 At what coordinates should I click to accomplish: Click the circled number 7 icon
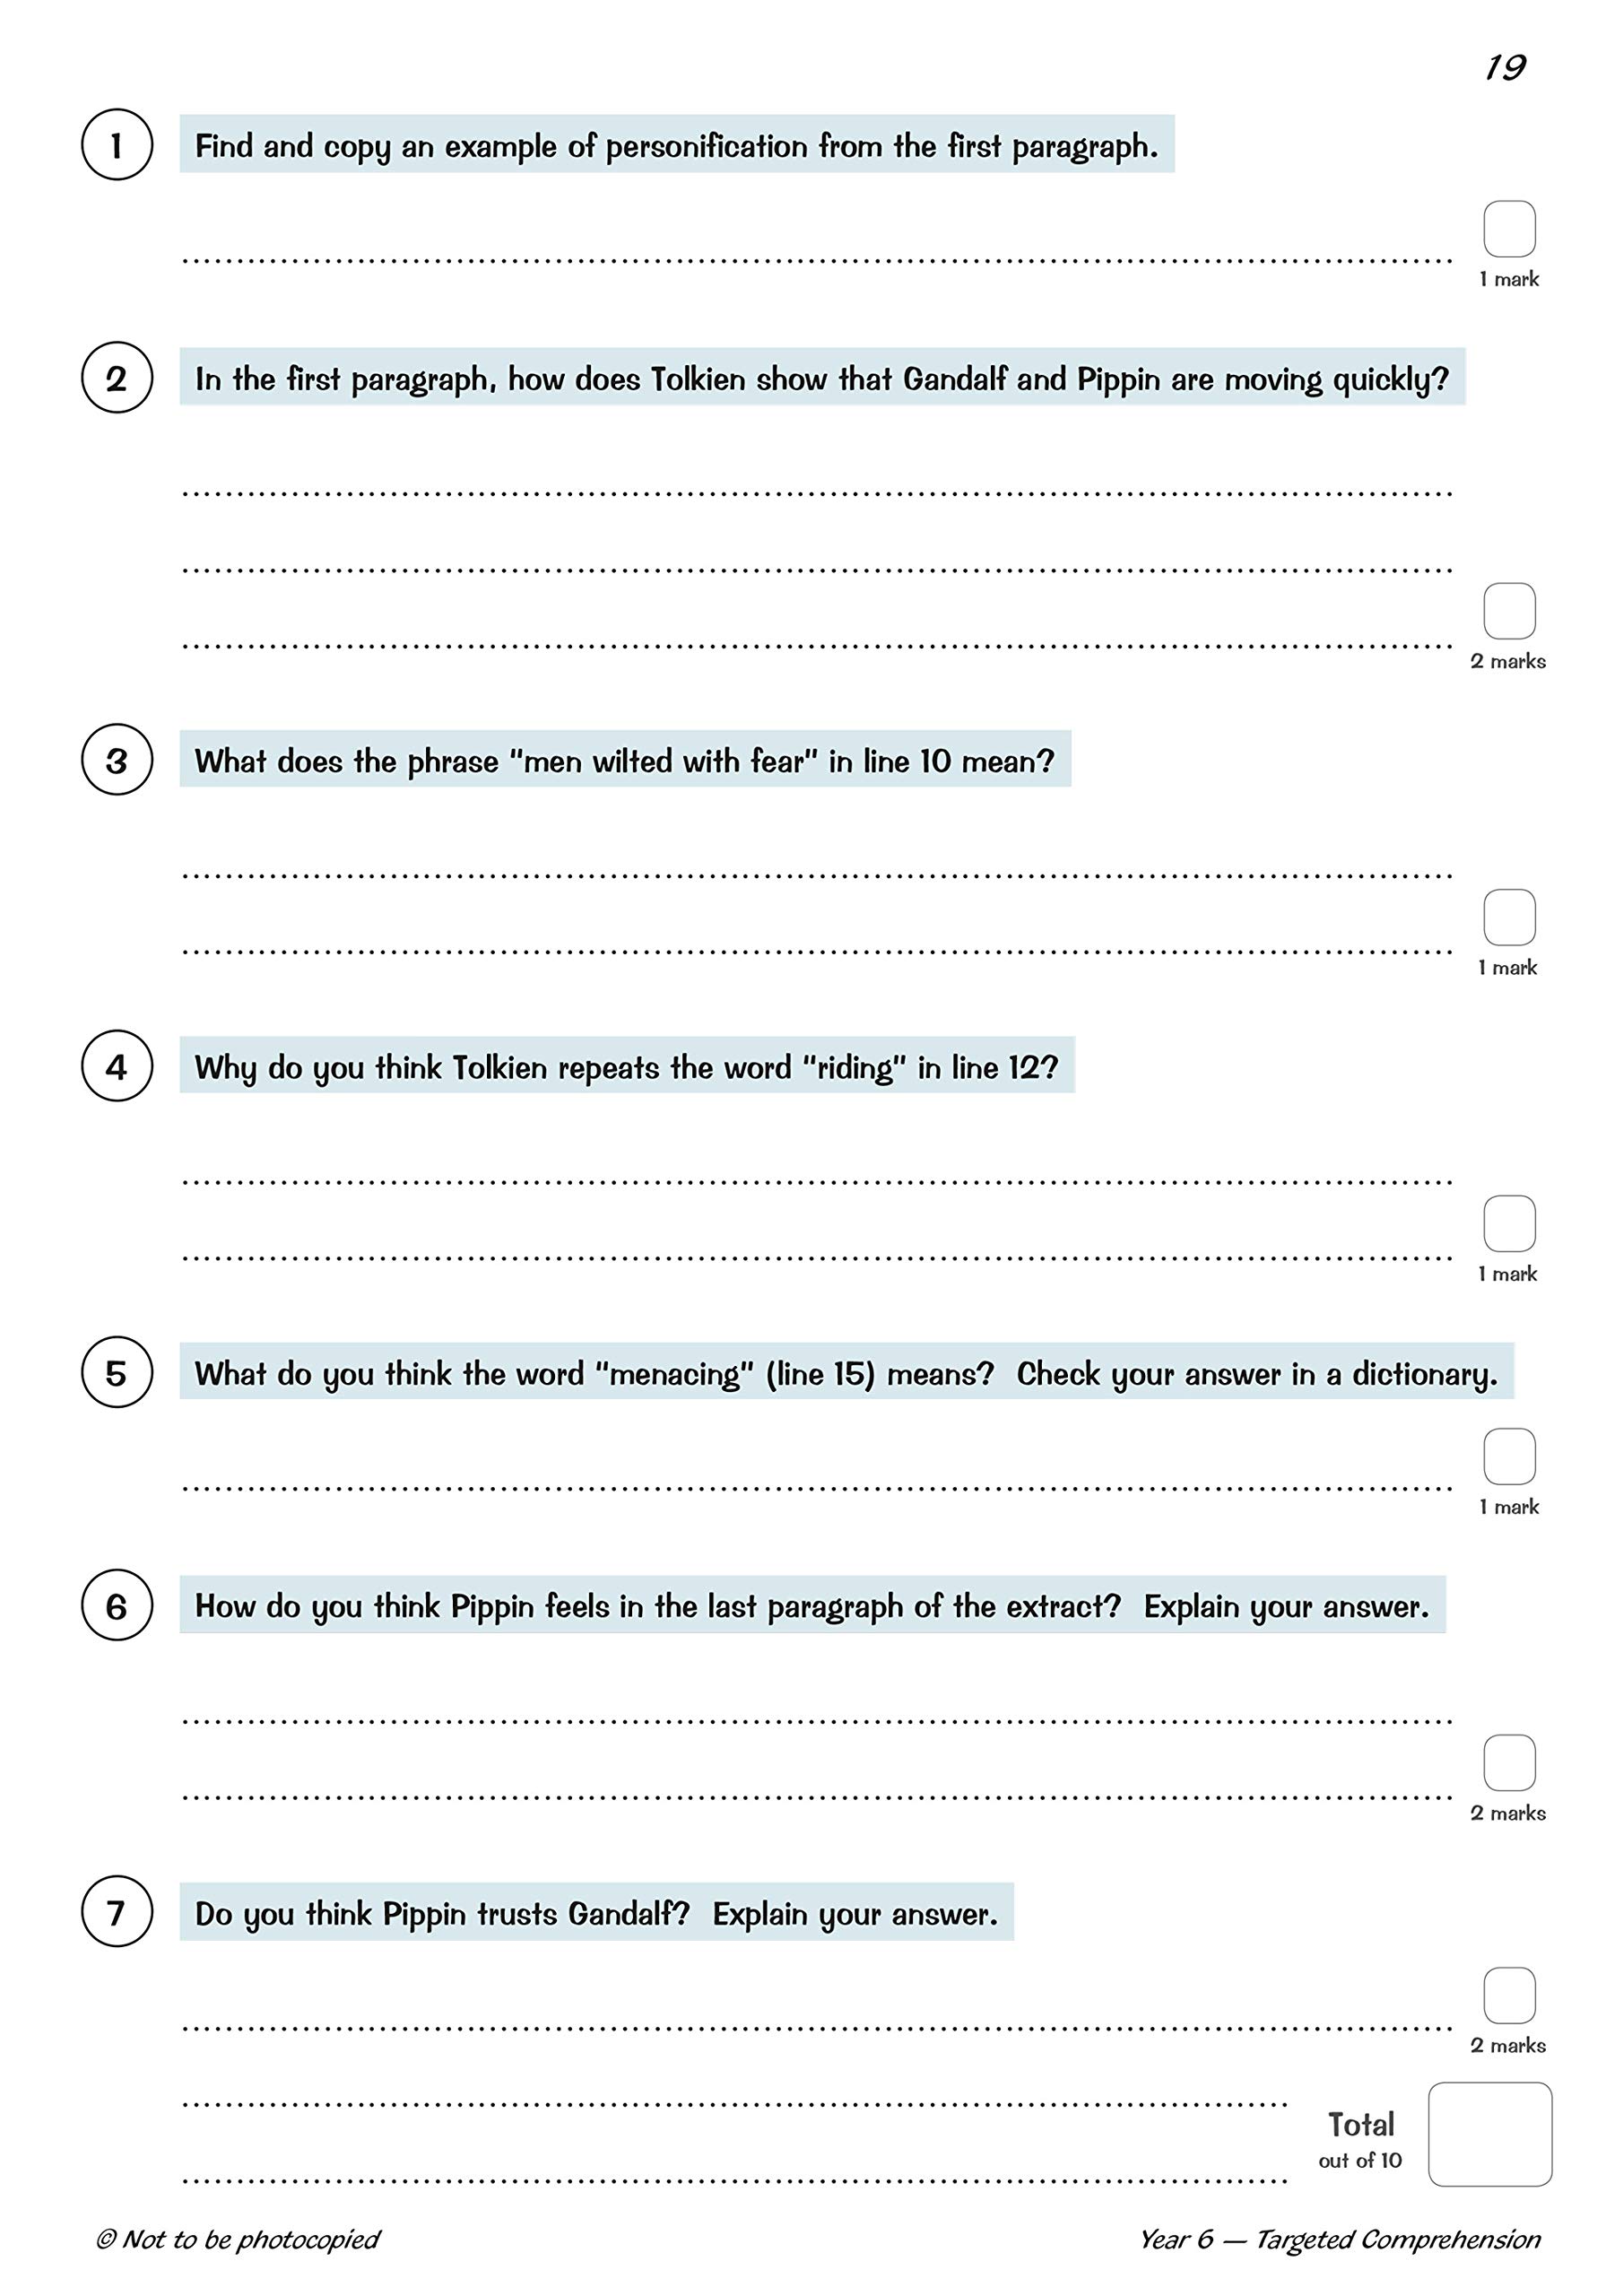click(116, 1911)
